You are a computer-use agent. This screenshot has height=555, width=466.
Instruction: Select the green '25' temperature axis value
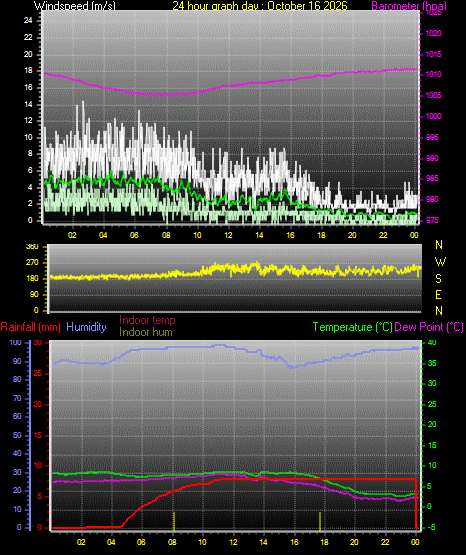pos(432,404)
